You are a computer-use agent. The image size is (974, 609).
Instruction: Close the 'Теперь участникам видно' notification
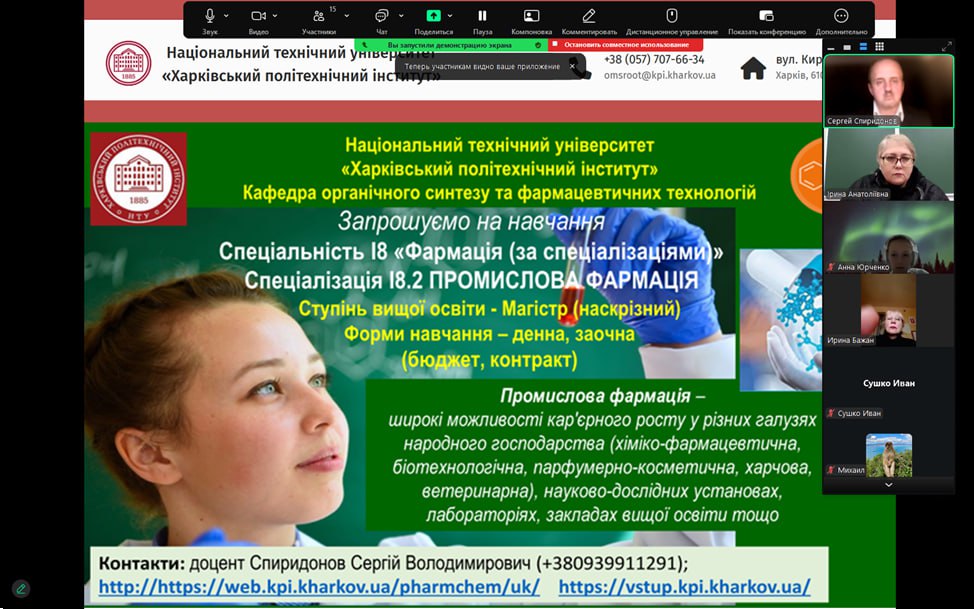coord(572,66)
